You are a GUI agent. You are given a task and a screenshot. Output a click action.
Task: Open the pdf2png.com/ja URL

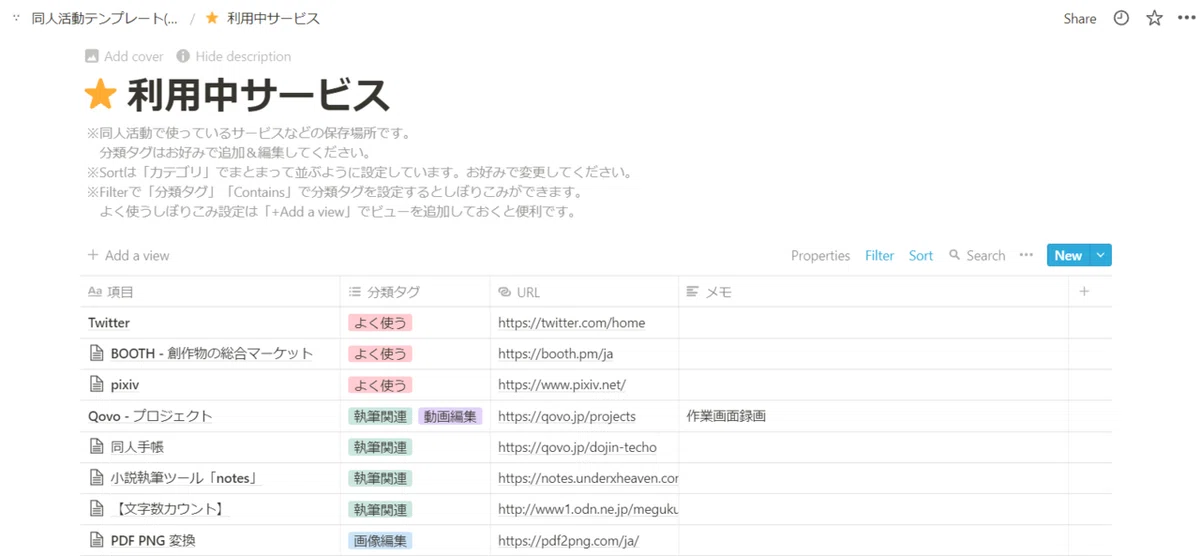568,540
